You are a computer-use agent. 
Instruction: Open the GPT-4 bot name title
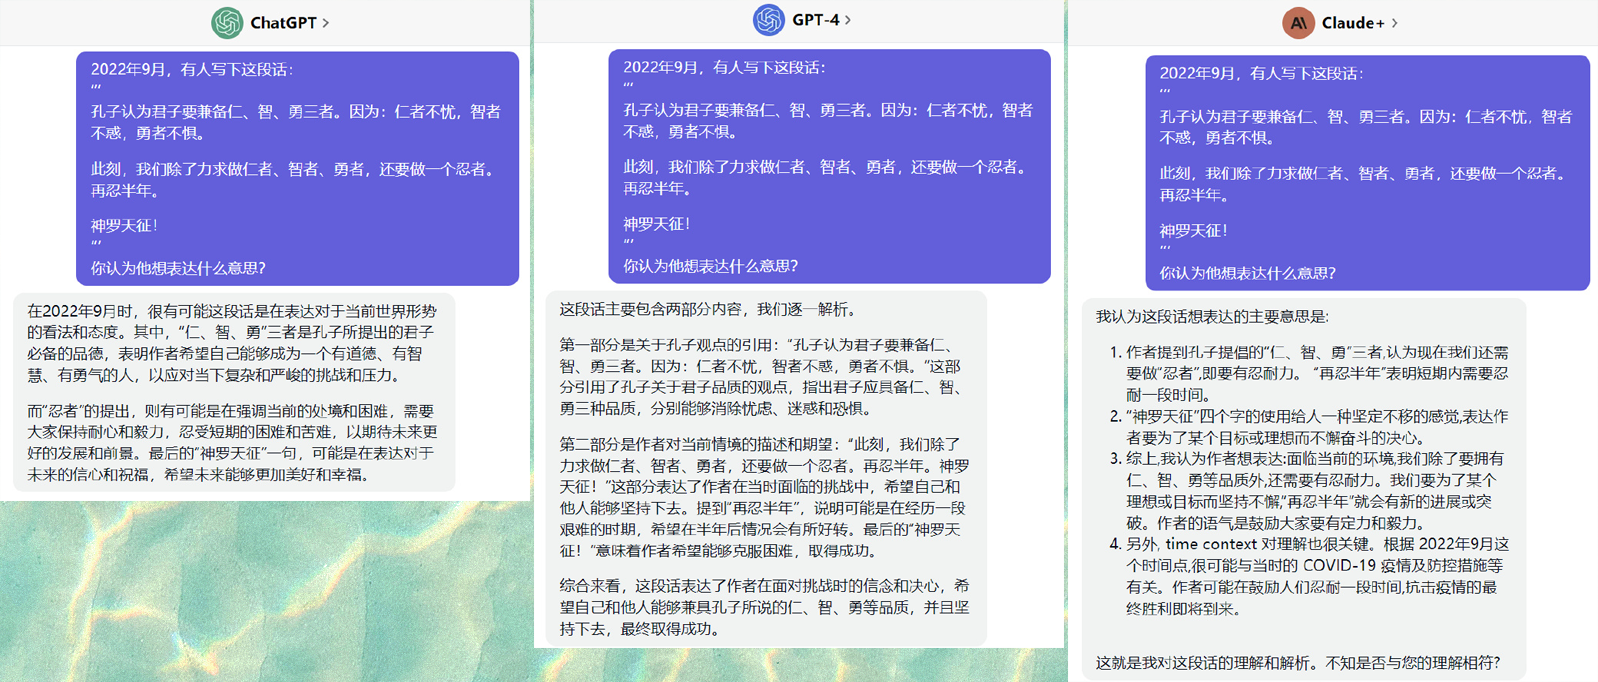coord(815,19)
